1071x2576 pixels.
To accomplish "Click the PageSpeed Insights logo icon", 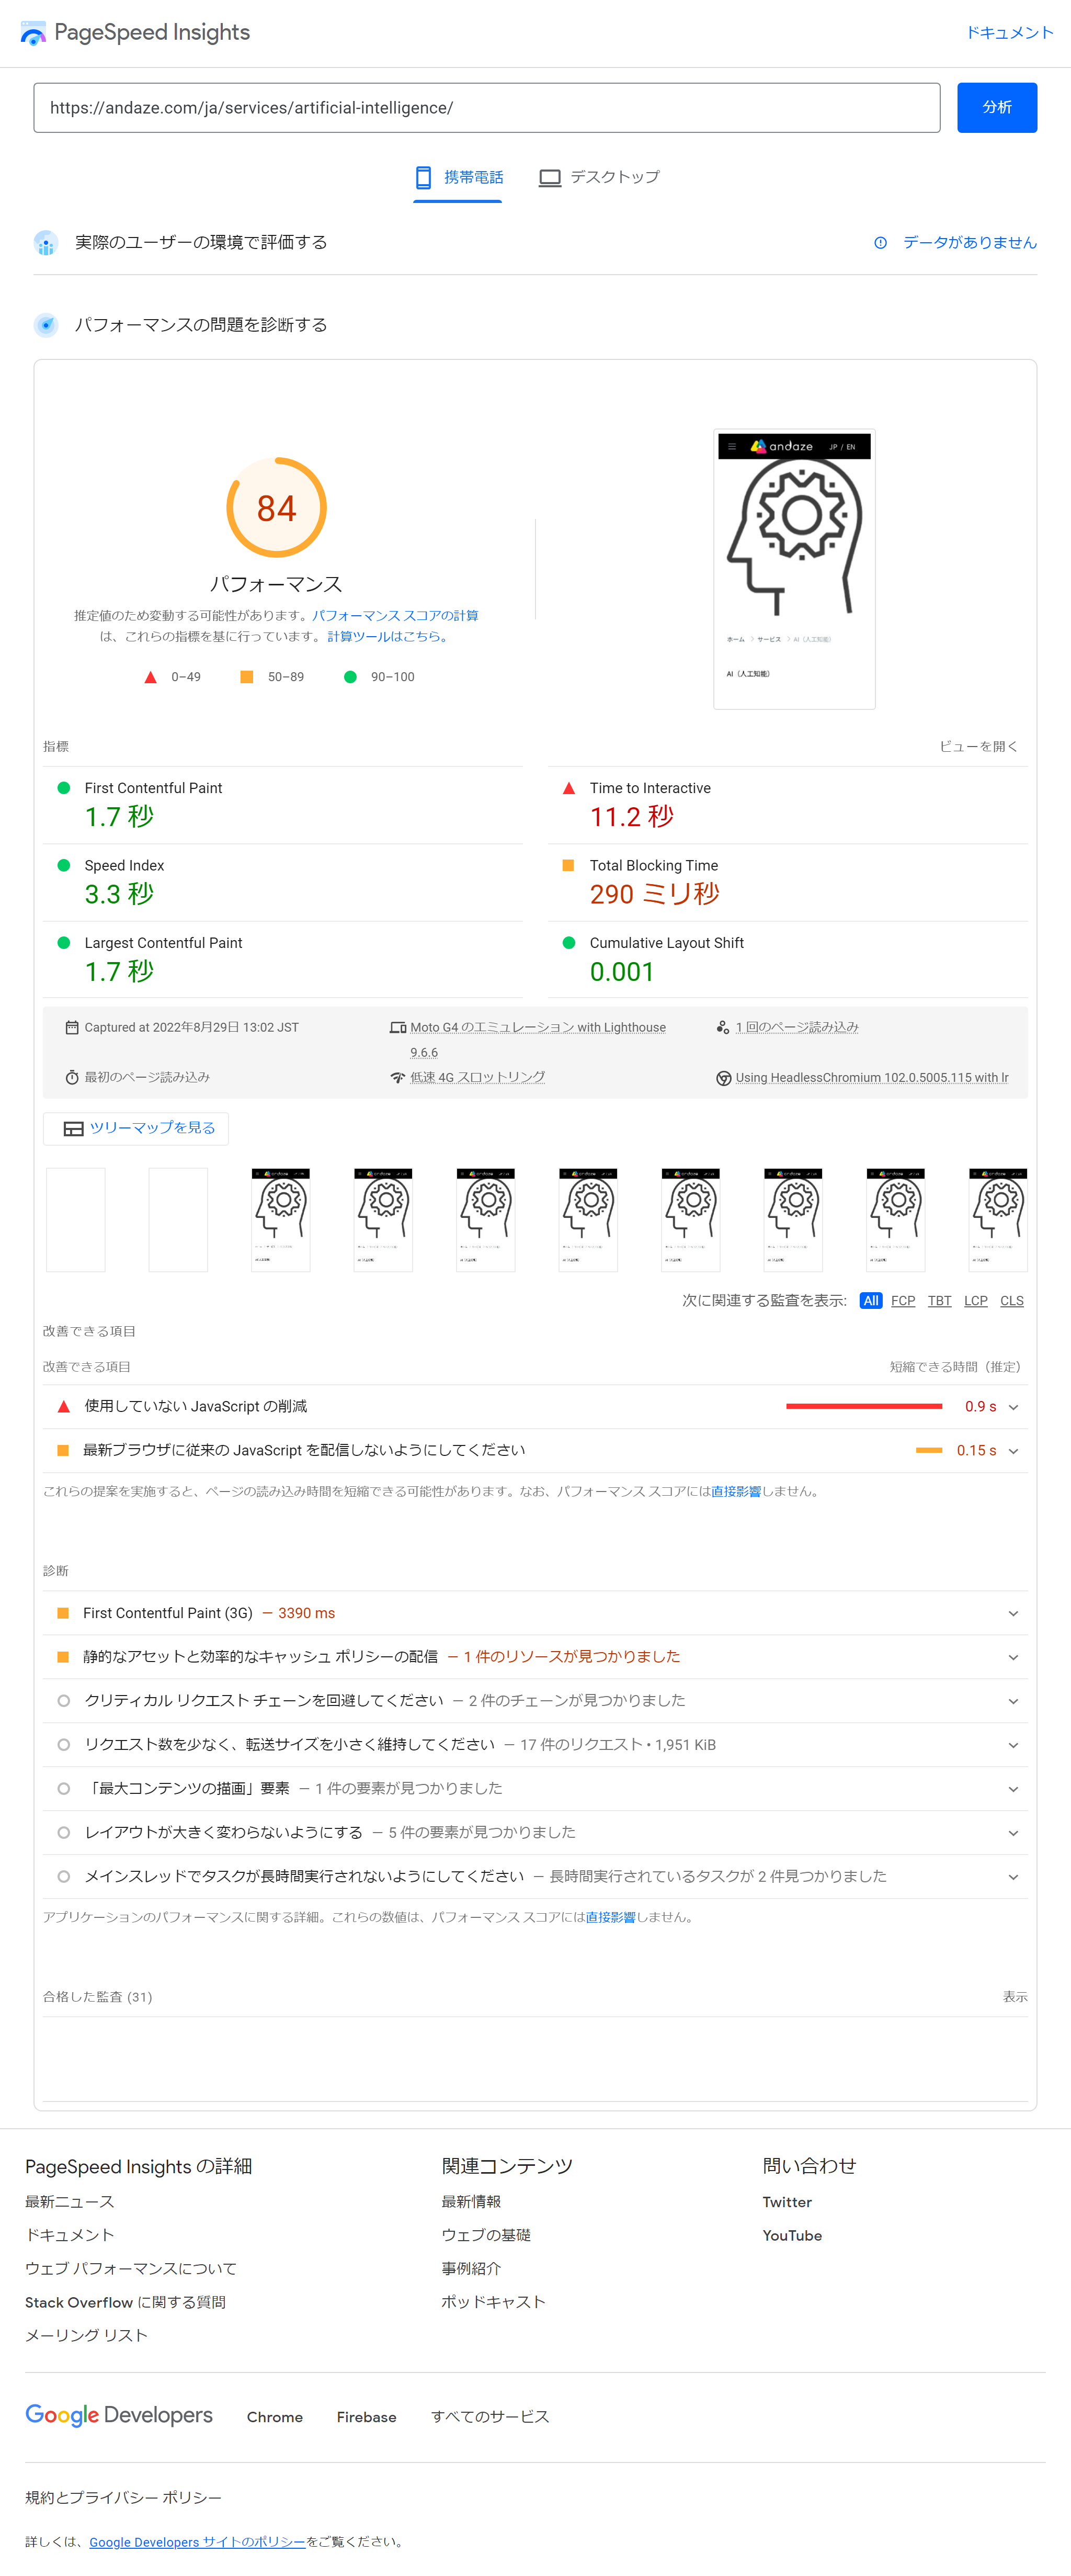I will 33,32.
